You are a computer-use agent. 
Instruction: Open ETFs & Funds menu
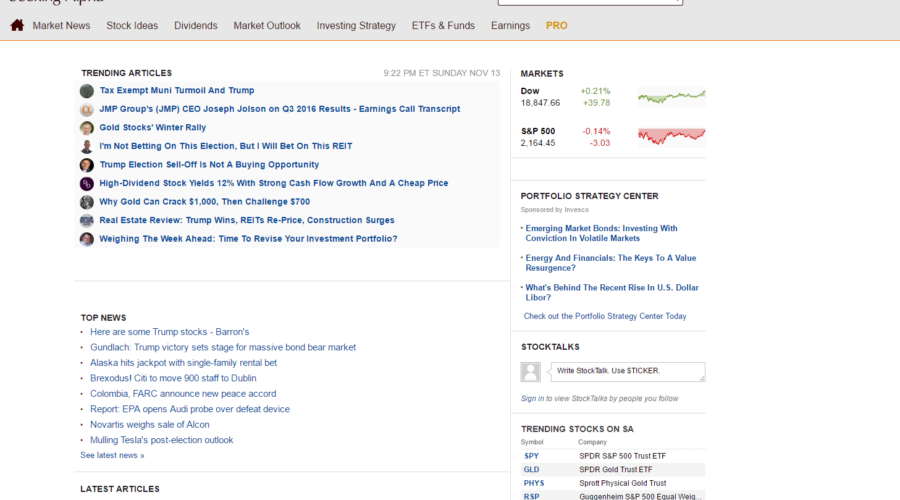[443, 26]
